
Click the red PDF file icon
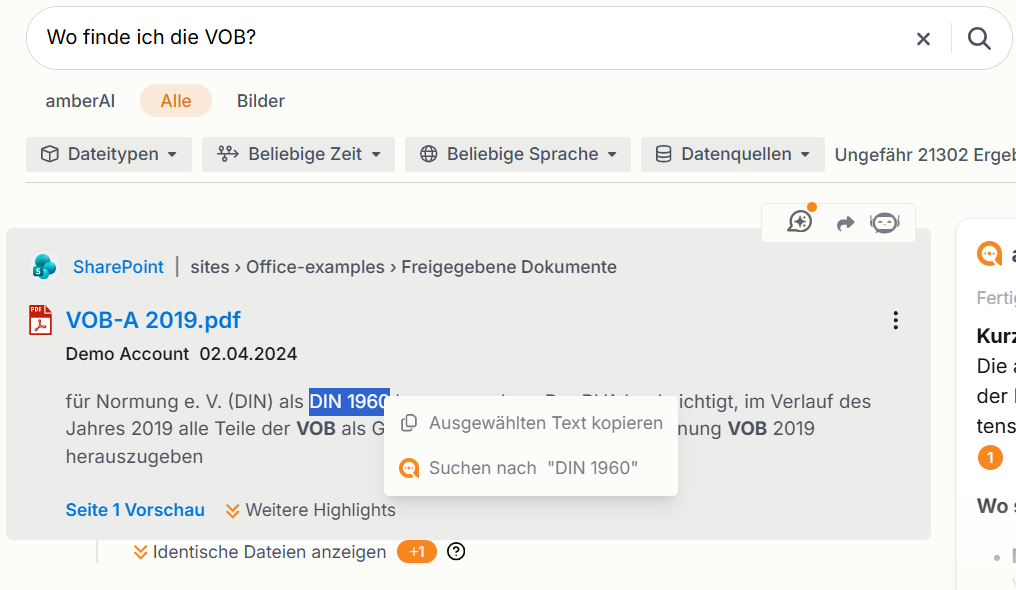coord(40,320)
